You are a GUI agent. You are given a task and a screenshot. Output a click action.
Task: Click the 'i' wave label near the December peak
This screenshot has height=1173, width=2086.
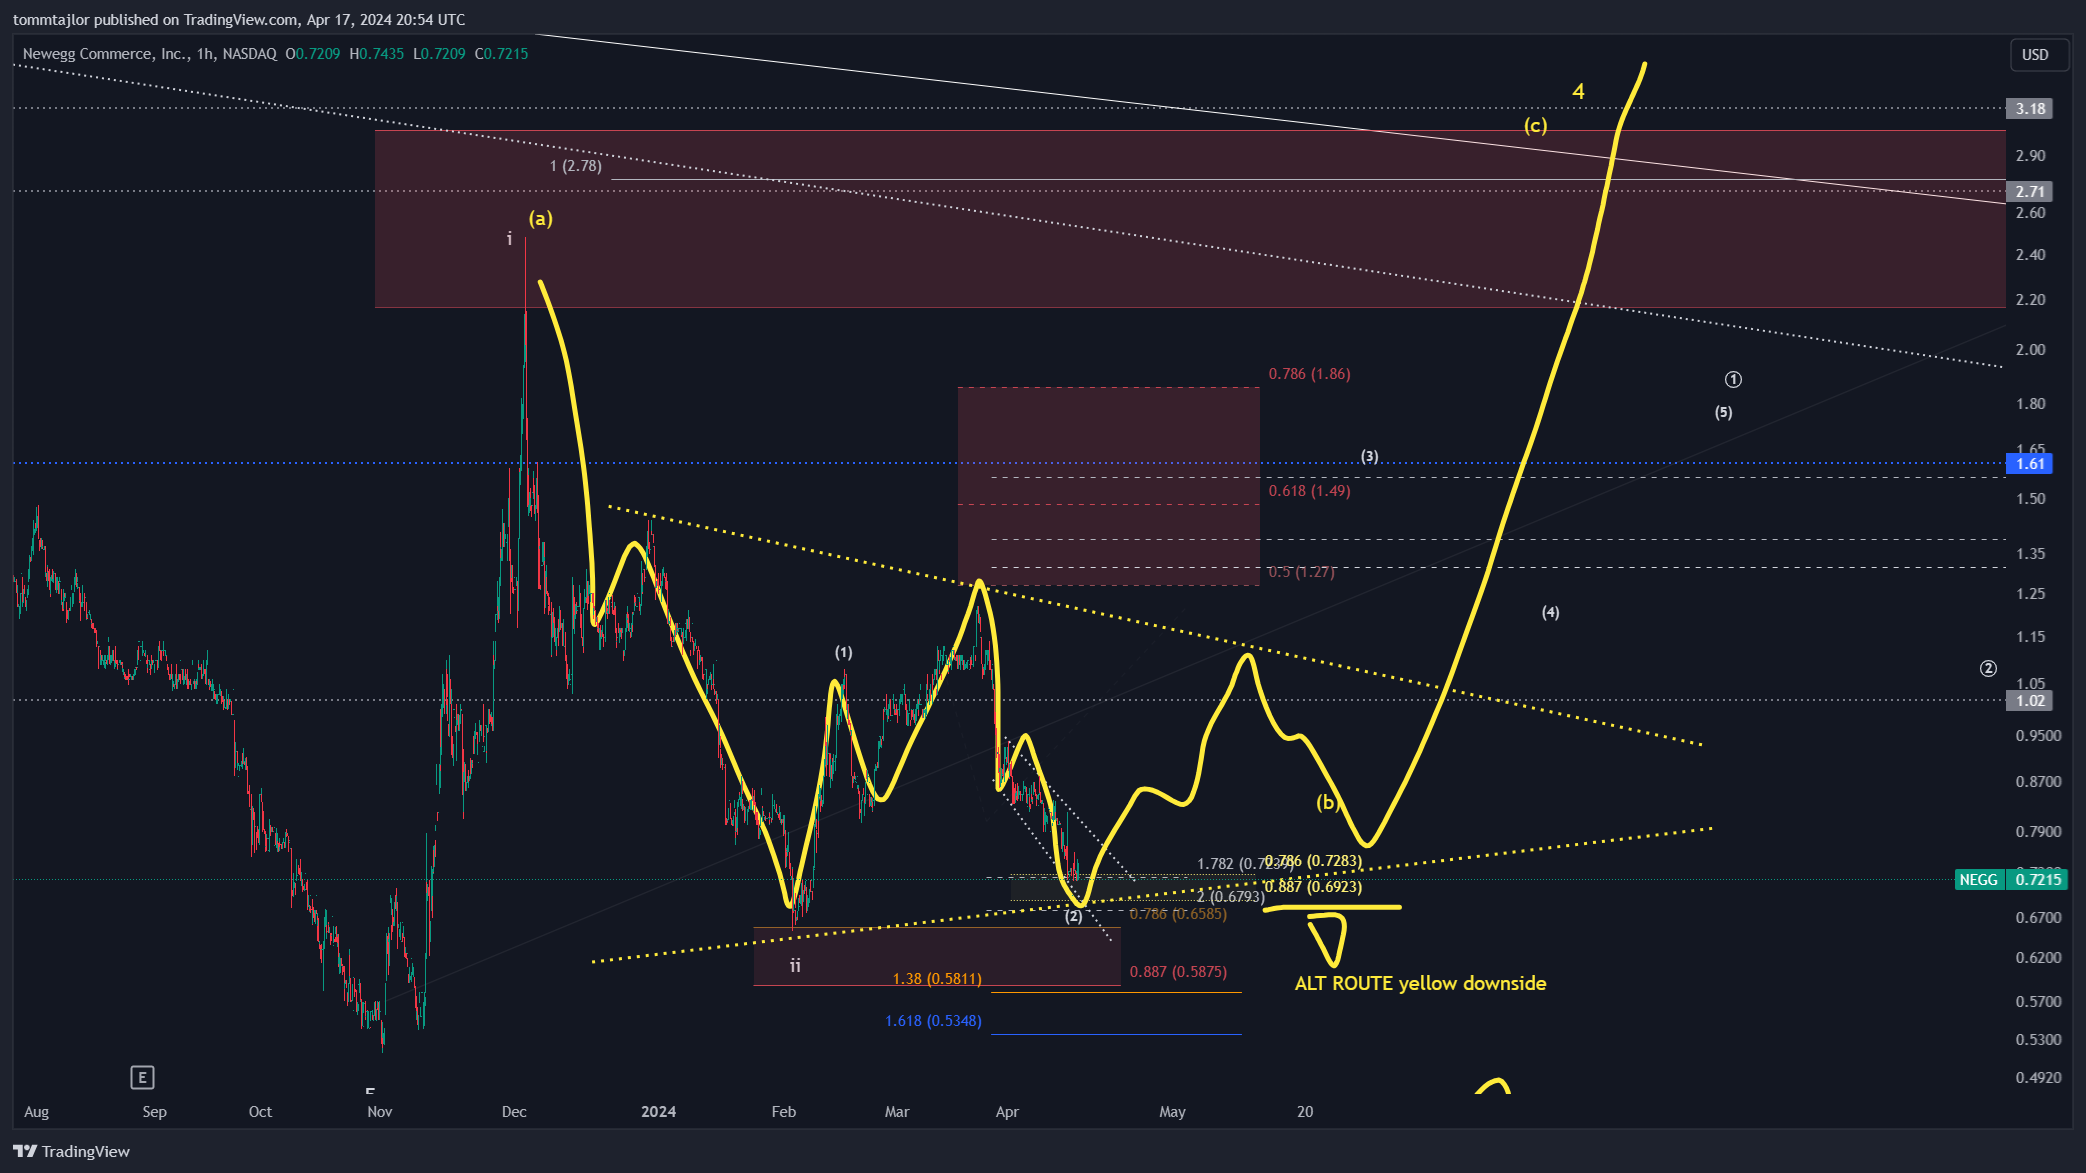click(x=509, y=239)
